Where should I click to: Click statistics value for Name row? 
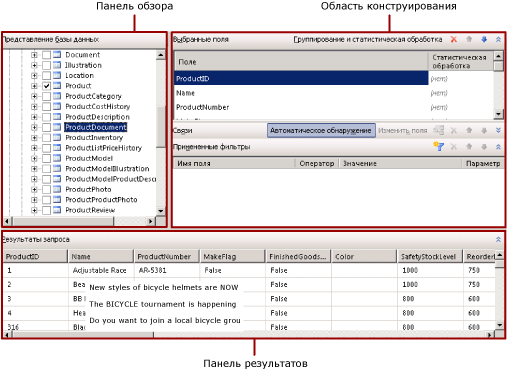pos(439,93)
